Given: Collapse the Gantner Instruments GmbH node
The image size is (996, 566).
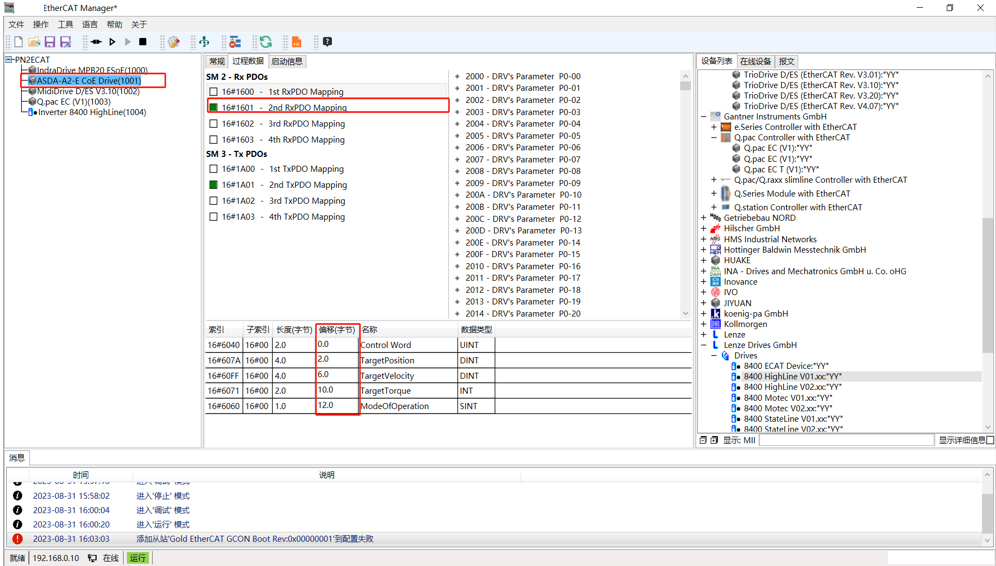Looking at the screenshot, I should (x=703, y=116).
